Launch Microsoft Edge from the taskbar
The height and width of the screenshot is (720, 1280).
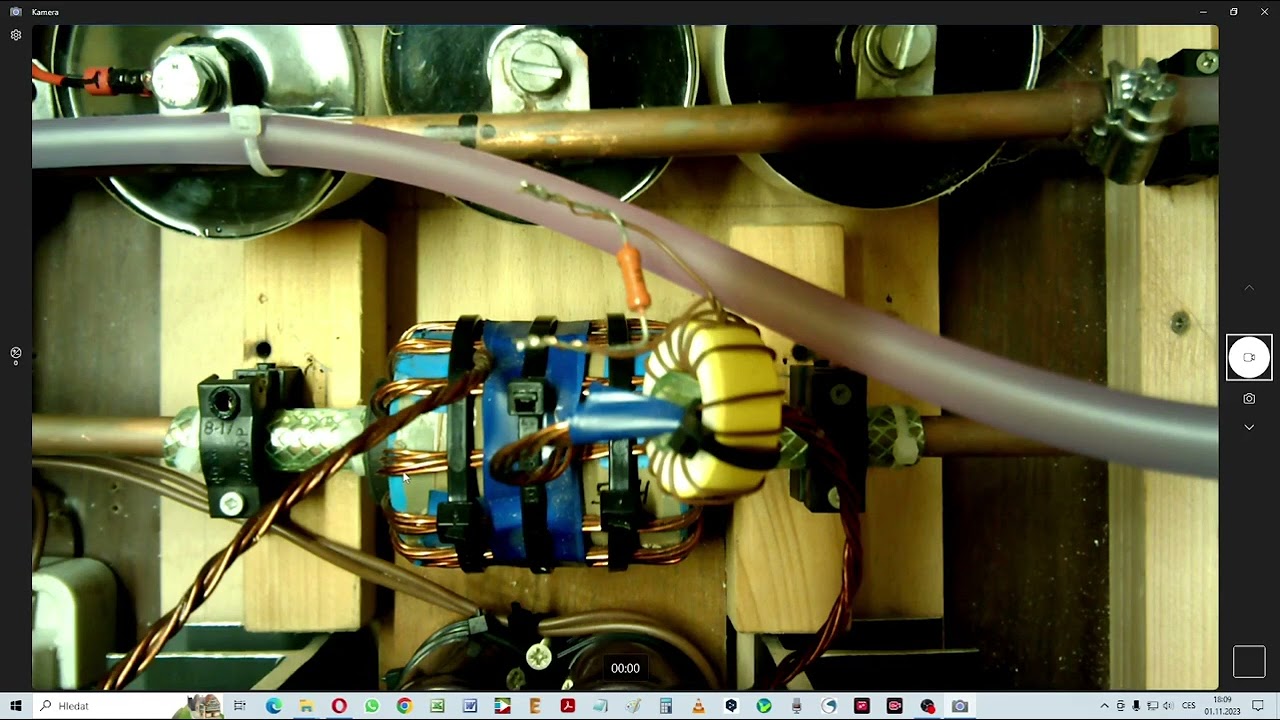(x=273, y=706)
